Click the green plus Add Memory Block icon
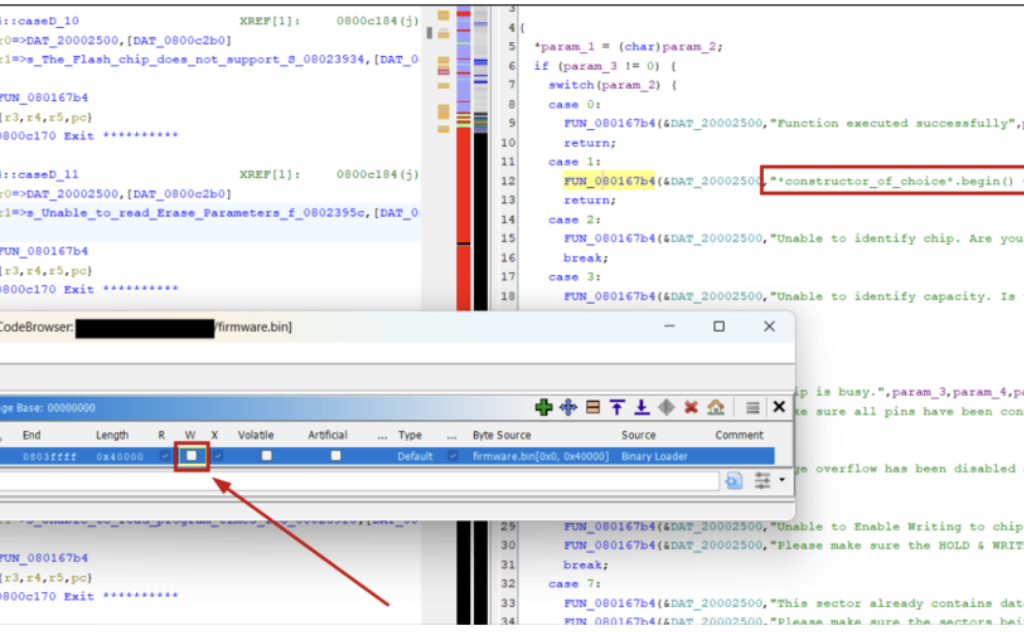Screen dimensions: 1024x632 pyautogui.click(x=543, y=407)
